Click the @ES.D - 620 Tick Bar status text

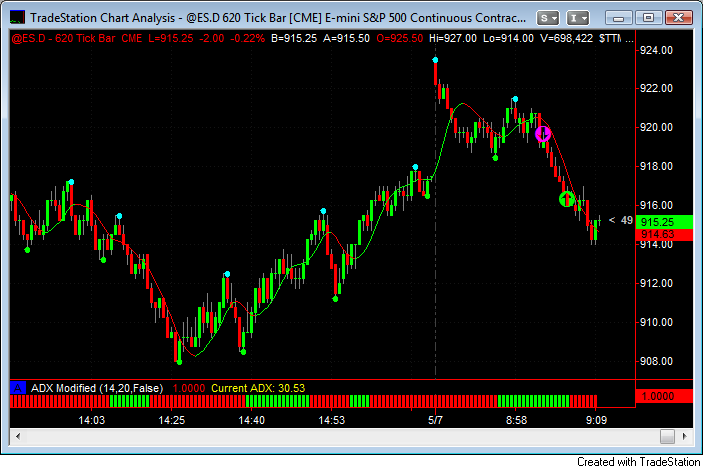tap(63, 39)
